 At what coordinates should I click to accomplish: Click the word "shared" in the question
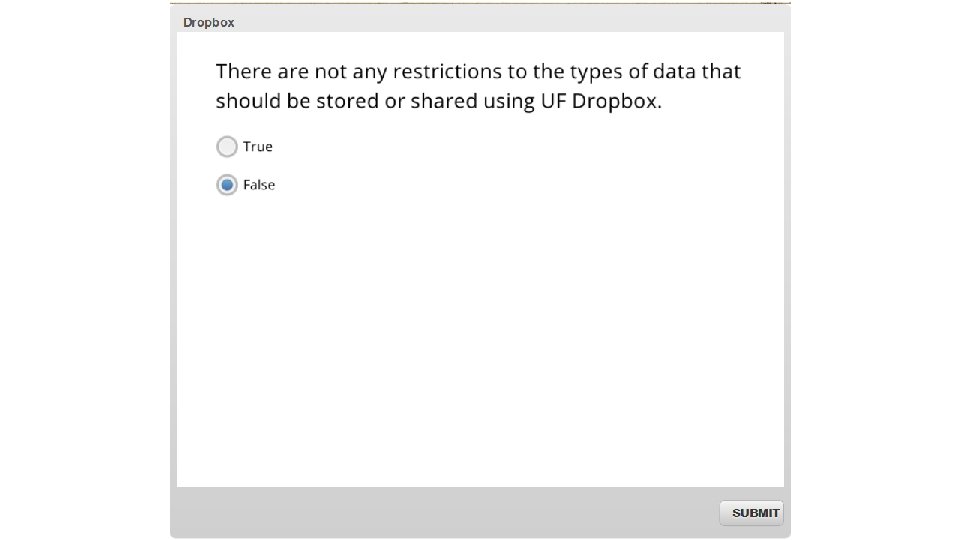click(432, 102)
